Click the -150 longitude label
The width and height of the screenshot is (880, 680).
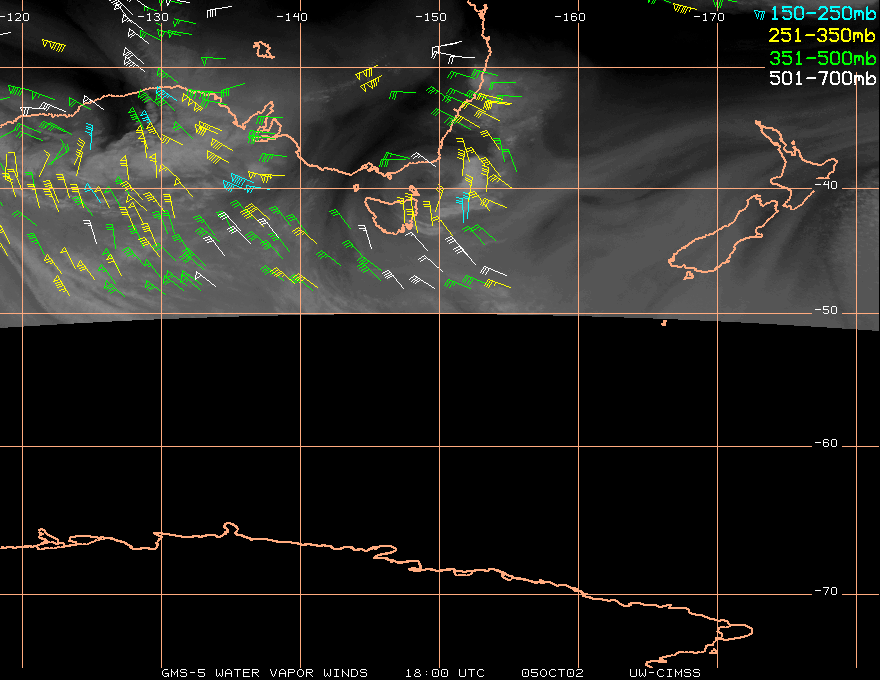coord(431,17)
